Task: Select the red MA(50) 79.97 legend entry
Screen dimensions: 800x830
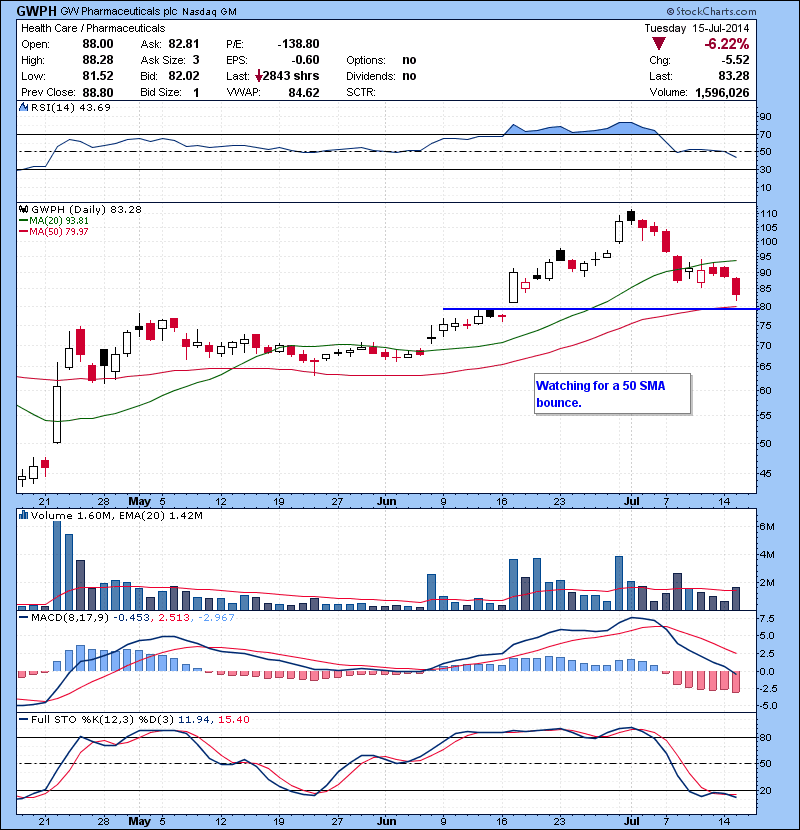Action: point(54,231)
